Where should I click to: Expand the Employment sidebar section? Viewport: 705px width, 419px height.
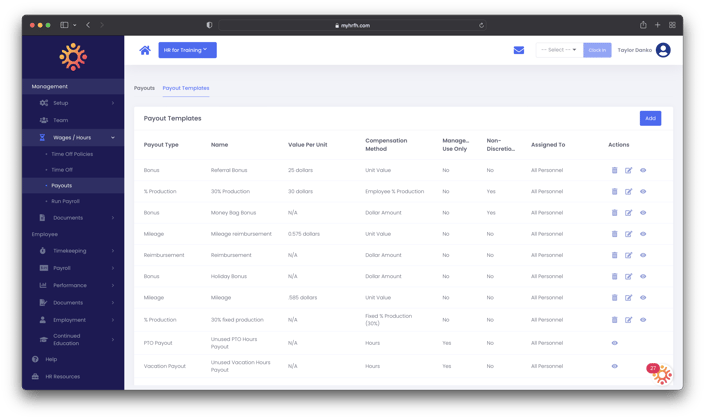point(73,320)
